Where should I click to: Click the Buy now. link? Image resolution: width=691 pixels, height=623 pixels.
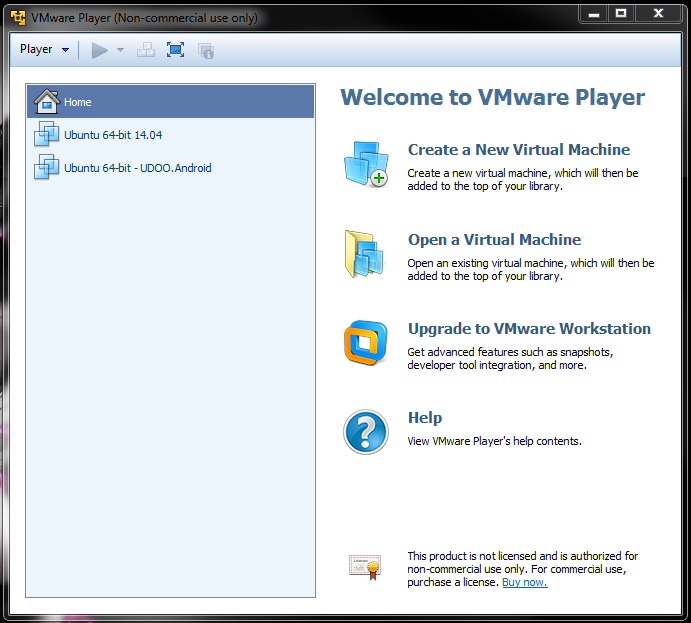(x=525, y=582)
